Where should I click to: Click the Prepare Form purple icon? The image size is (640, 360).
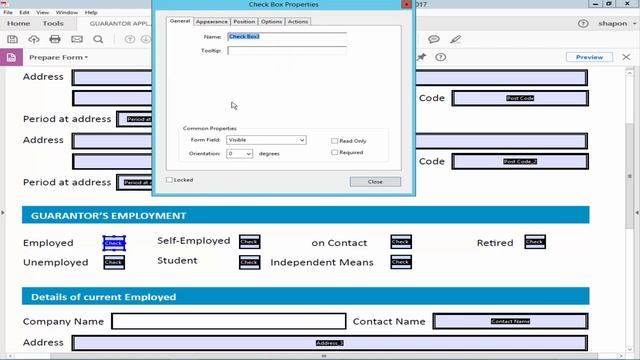(11, 57)
